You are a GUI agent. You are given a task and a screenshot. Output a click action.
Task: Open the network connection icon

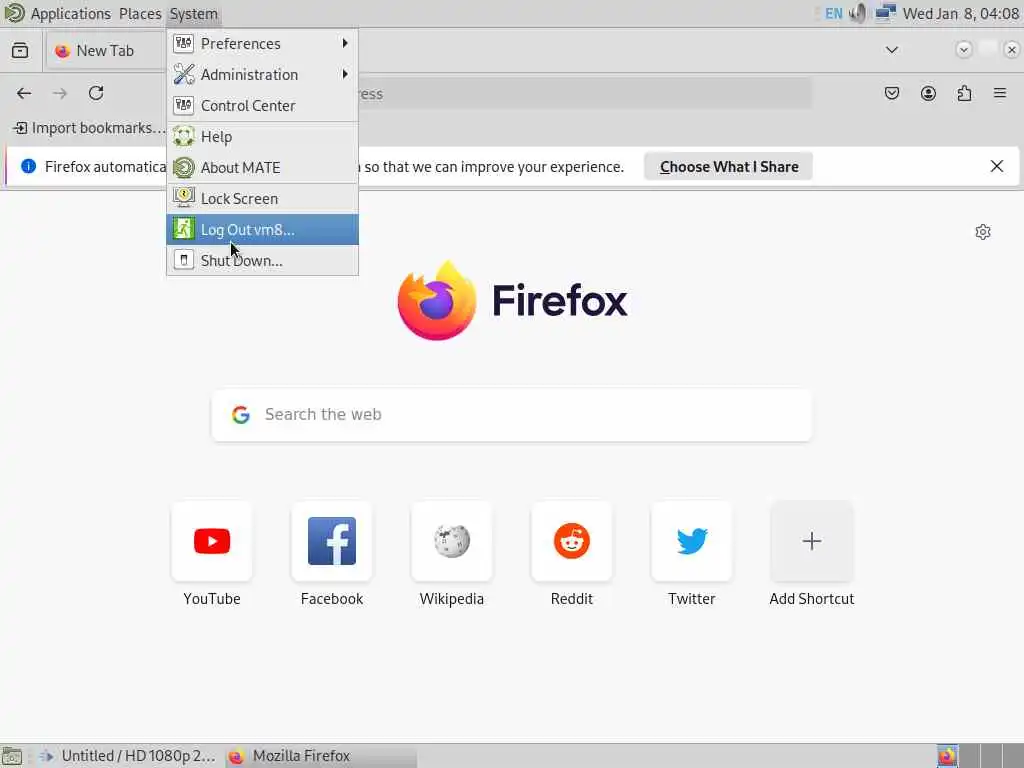[x=885, y=13]
